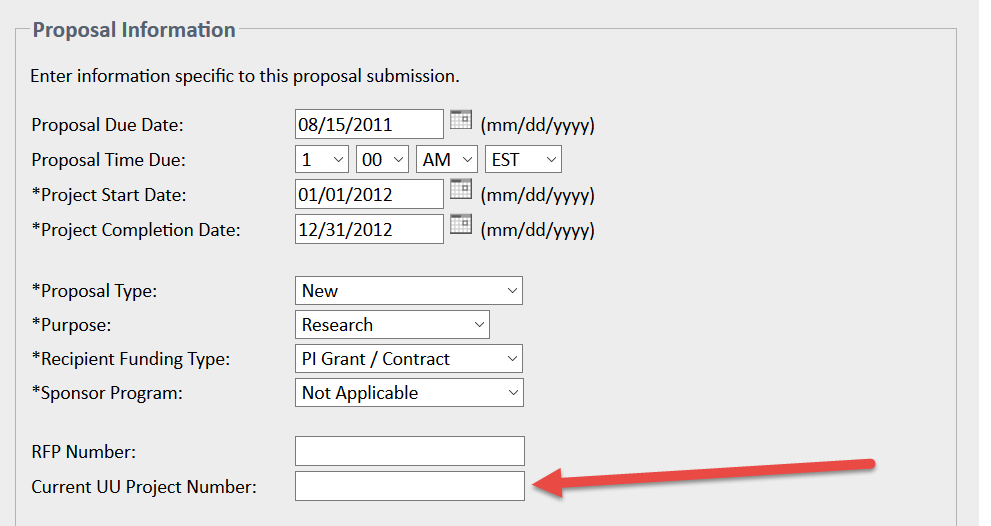
Task: Click the Project Completion Date field
Action: [x=369, y=229]
